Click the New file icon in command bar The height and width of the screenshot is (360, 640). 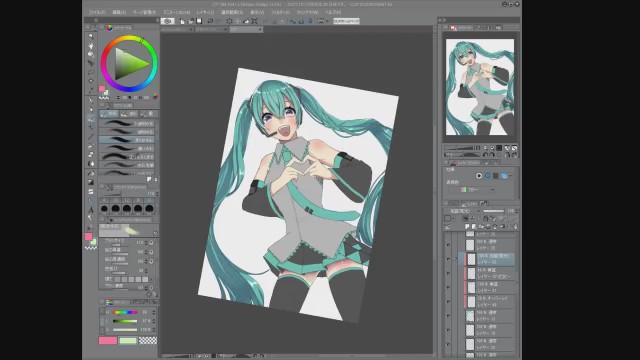point(182,21)
